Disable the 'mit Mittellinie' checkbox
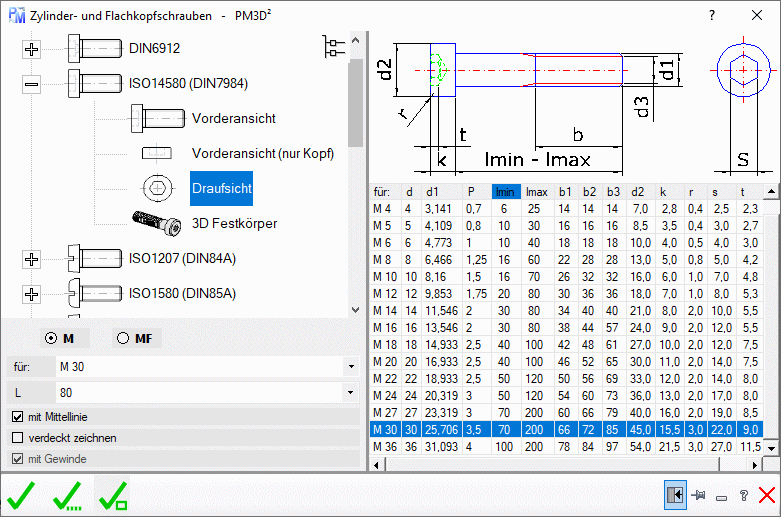This screenshot has height=517, width=781. [17, 417]
